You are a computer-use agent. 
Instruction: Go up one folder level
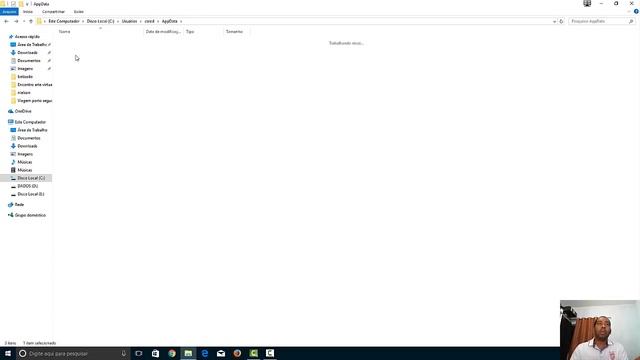[x=31, y=21]
